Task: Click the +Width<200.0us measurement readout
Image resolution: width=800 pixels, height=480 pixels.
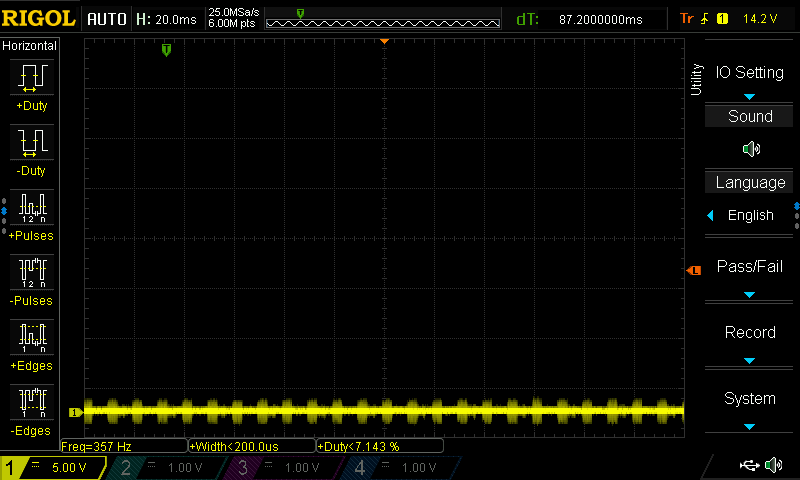Action: tap(252, 446)
